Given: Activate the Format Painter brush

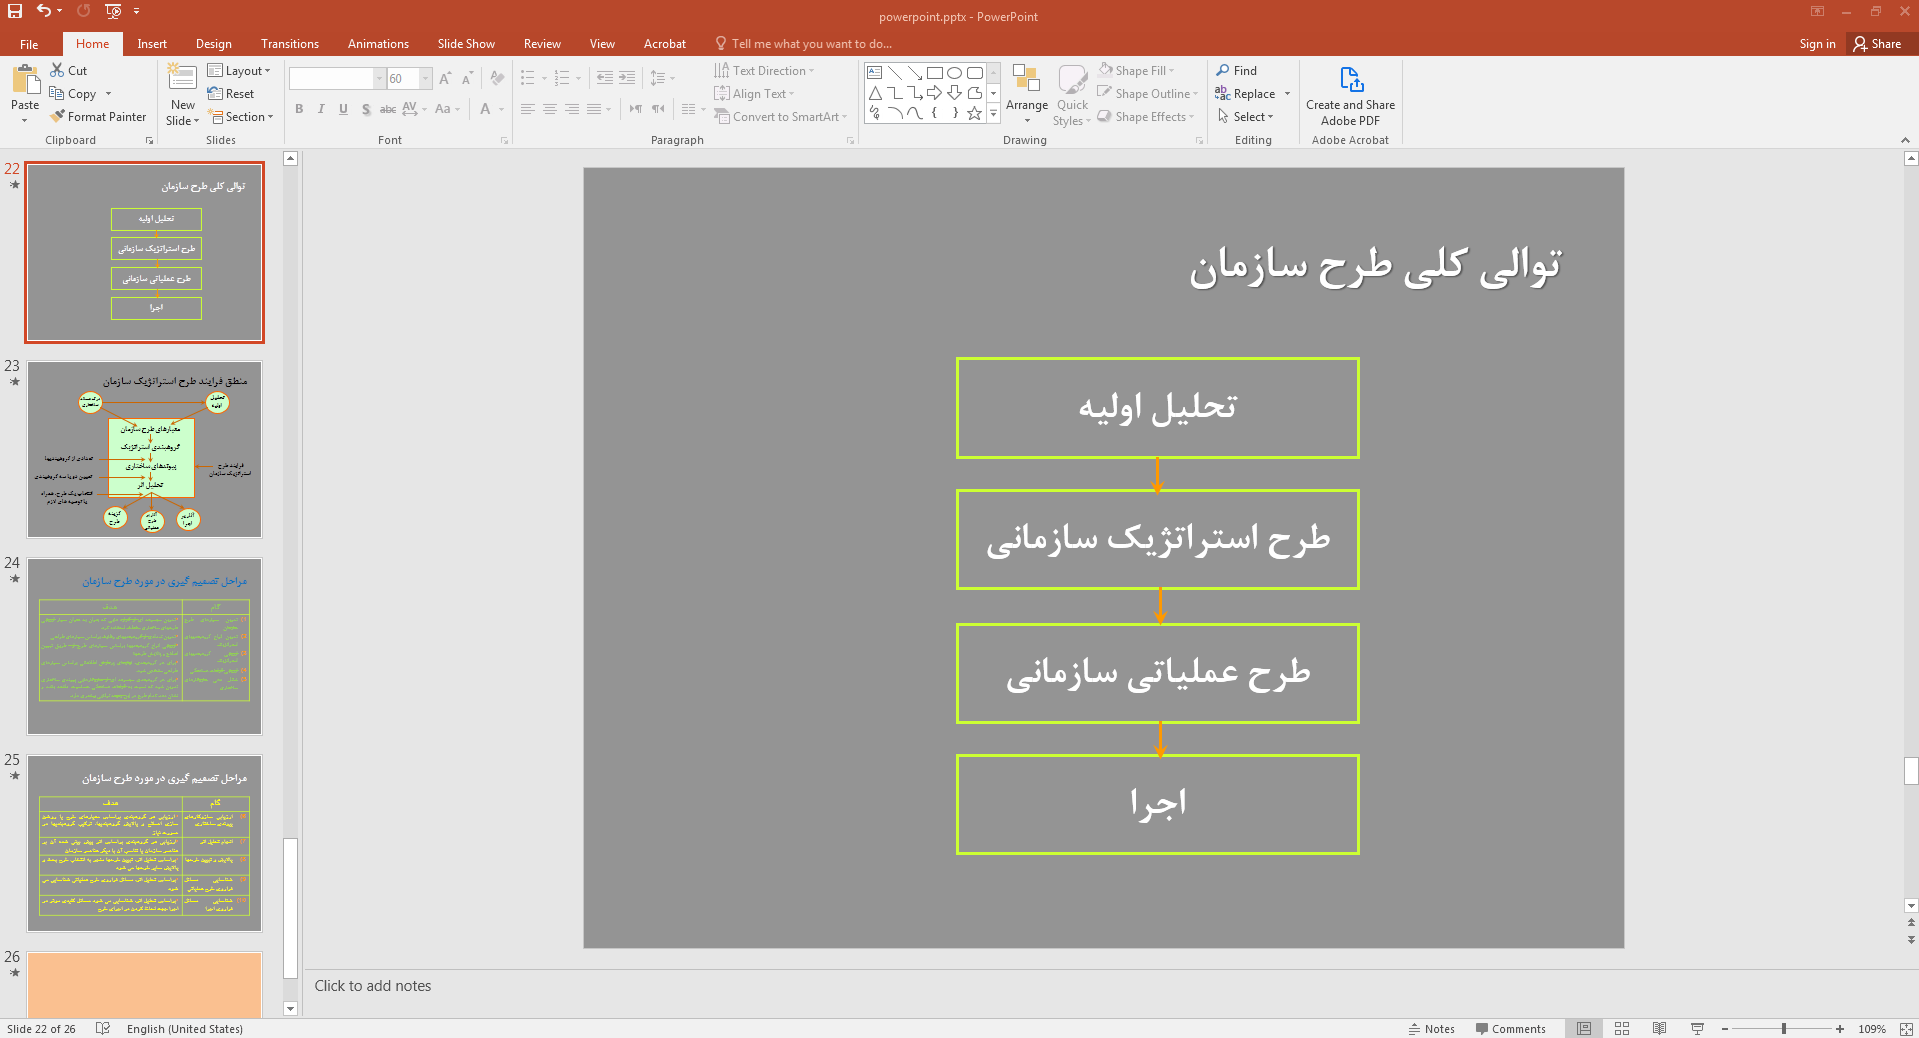Looking at the screenshot, I should [x=98, y=116].
